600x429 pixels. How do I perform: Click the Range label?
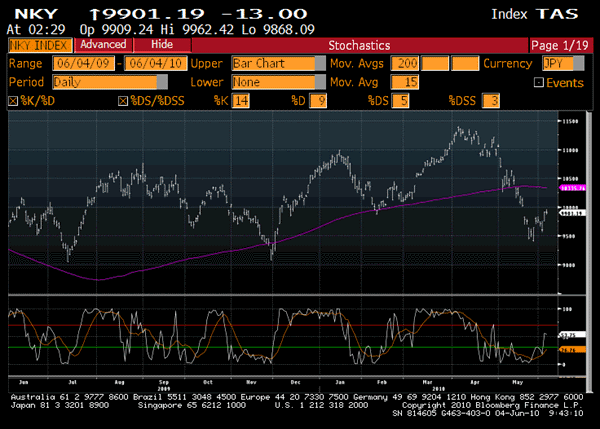click(x=25, y=64)
